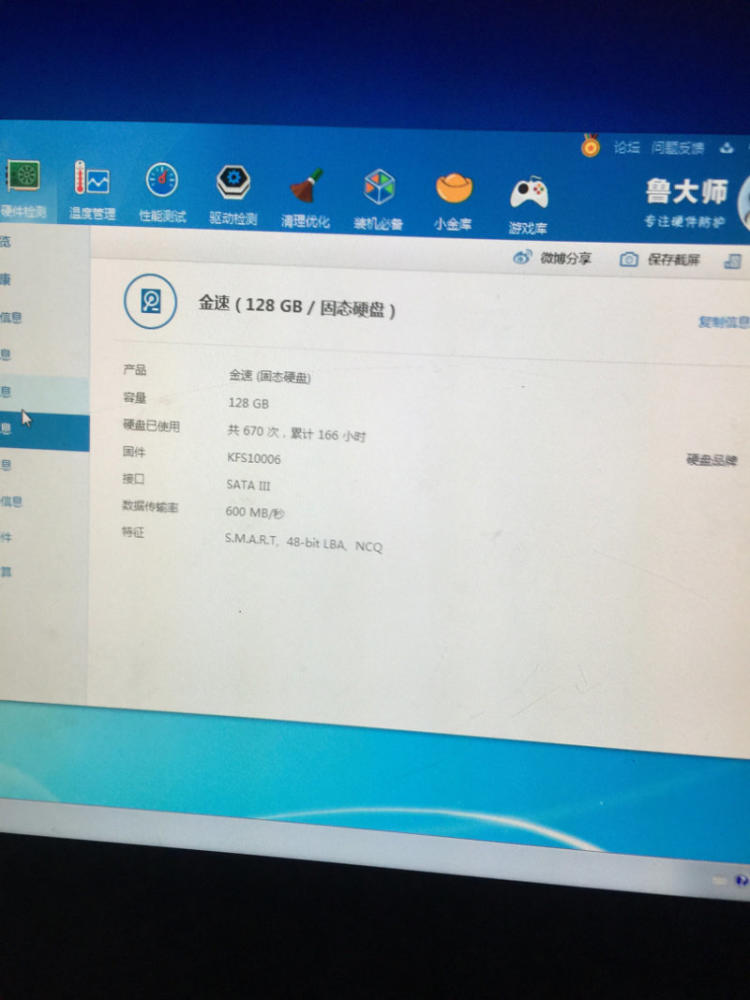
Task: Click the 硬盘品牌 brand label on right
Action: pyautogui.click(x=712, y=460)
